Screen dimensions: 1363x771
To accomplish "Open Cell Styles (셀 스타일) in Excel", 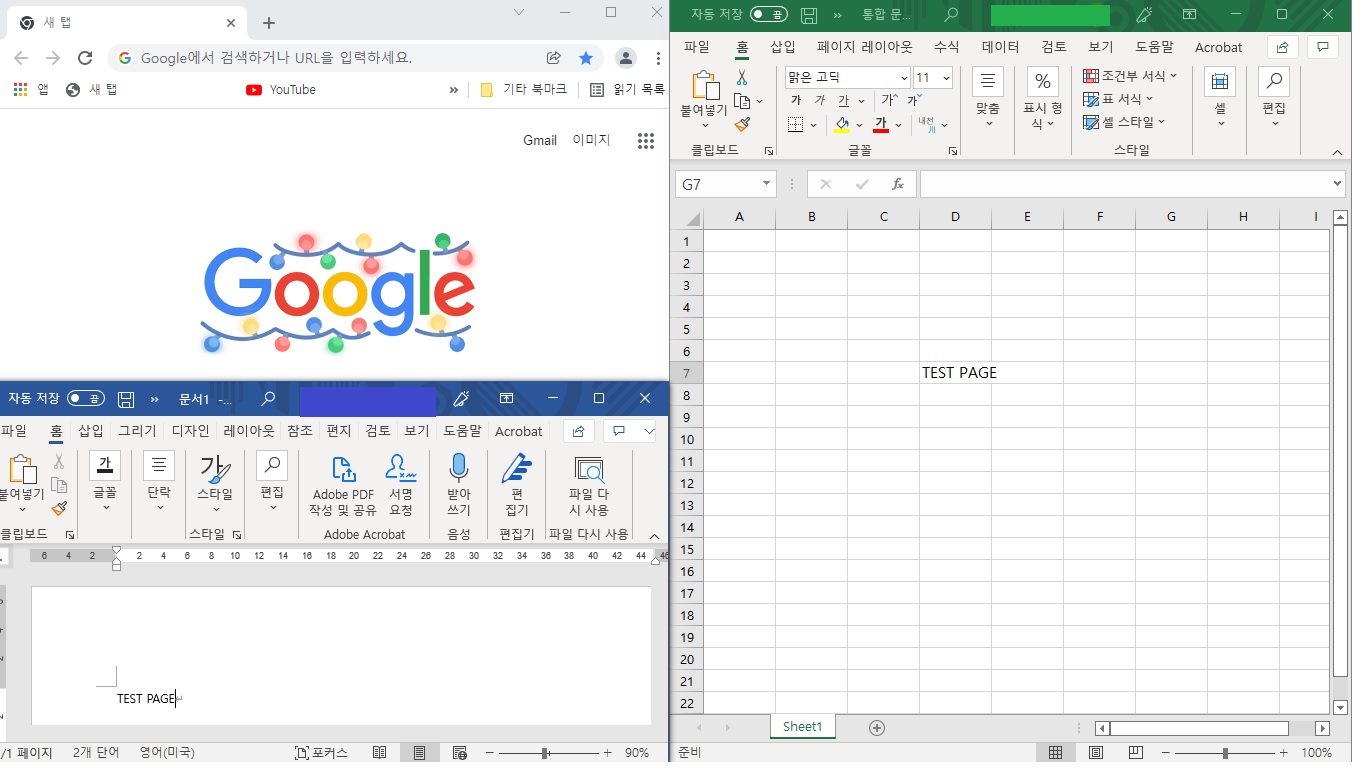I will 1125,122.
